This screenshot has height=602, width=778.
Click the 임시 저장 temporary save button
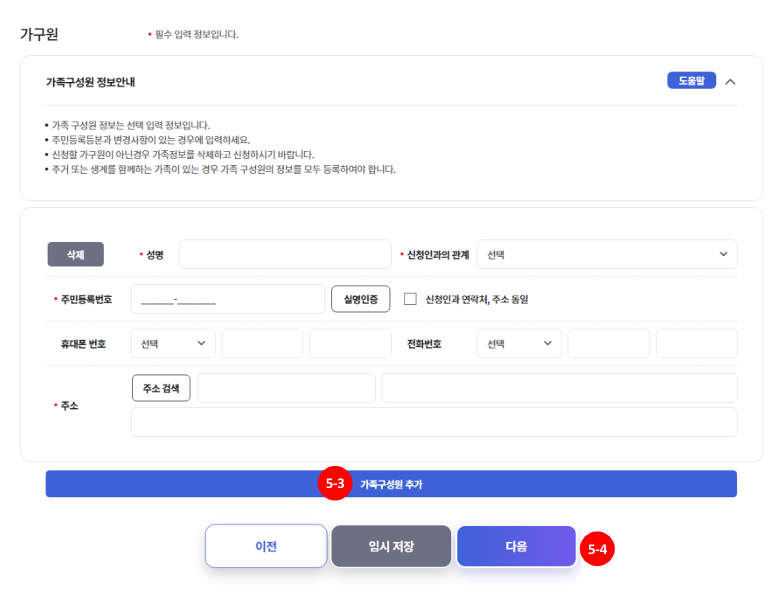391,546
